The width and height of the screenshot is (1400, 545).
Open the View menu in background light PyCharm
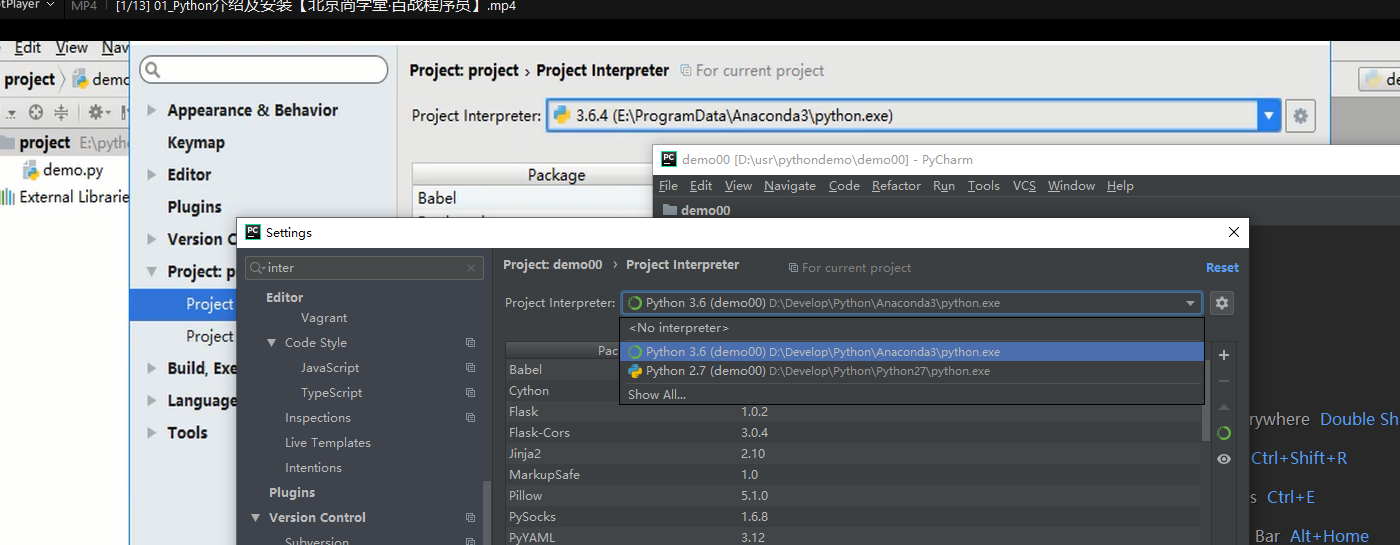(x=72, y=48)
